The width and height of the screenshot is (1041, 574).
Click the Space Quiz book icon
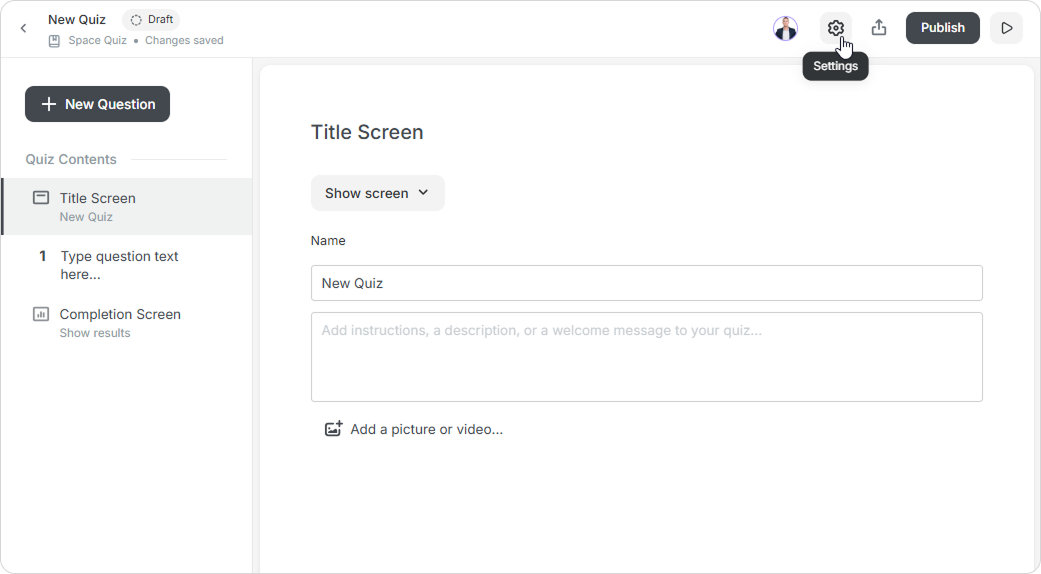point(54,40)
